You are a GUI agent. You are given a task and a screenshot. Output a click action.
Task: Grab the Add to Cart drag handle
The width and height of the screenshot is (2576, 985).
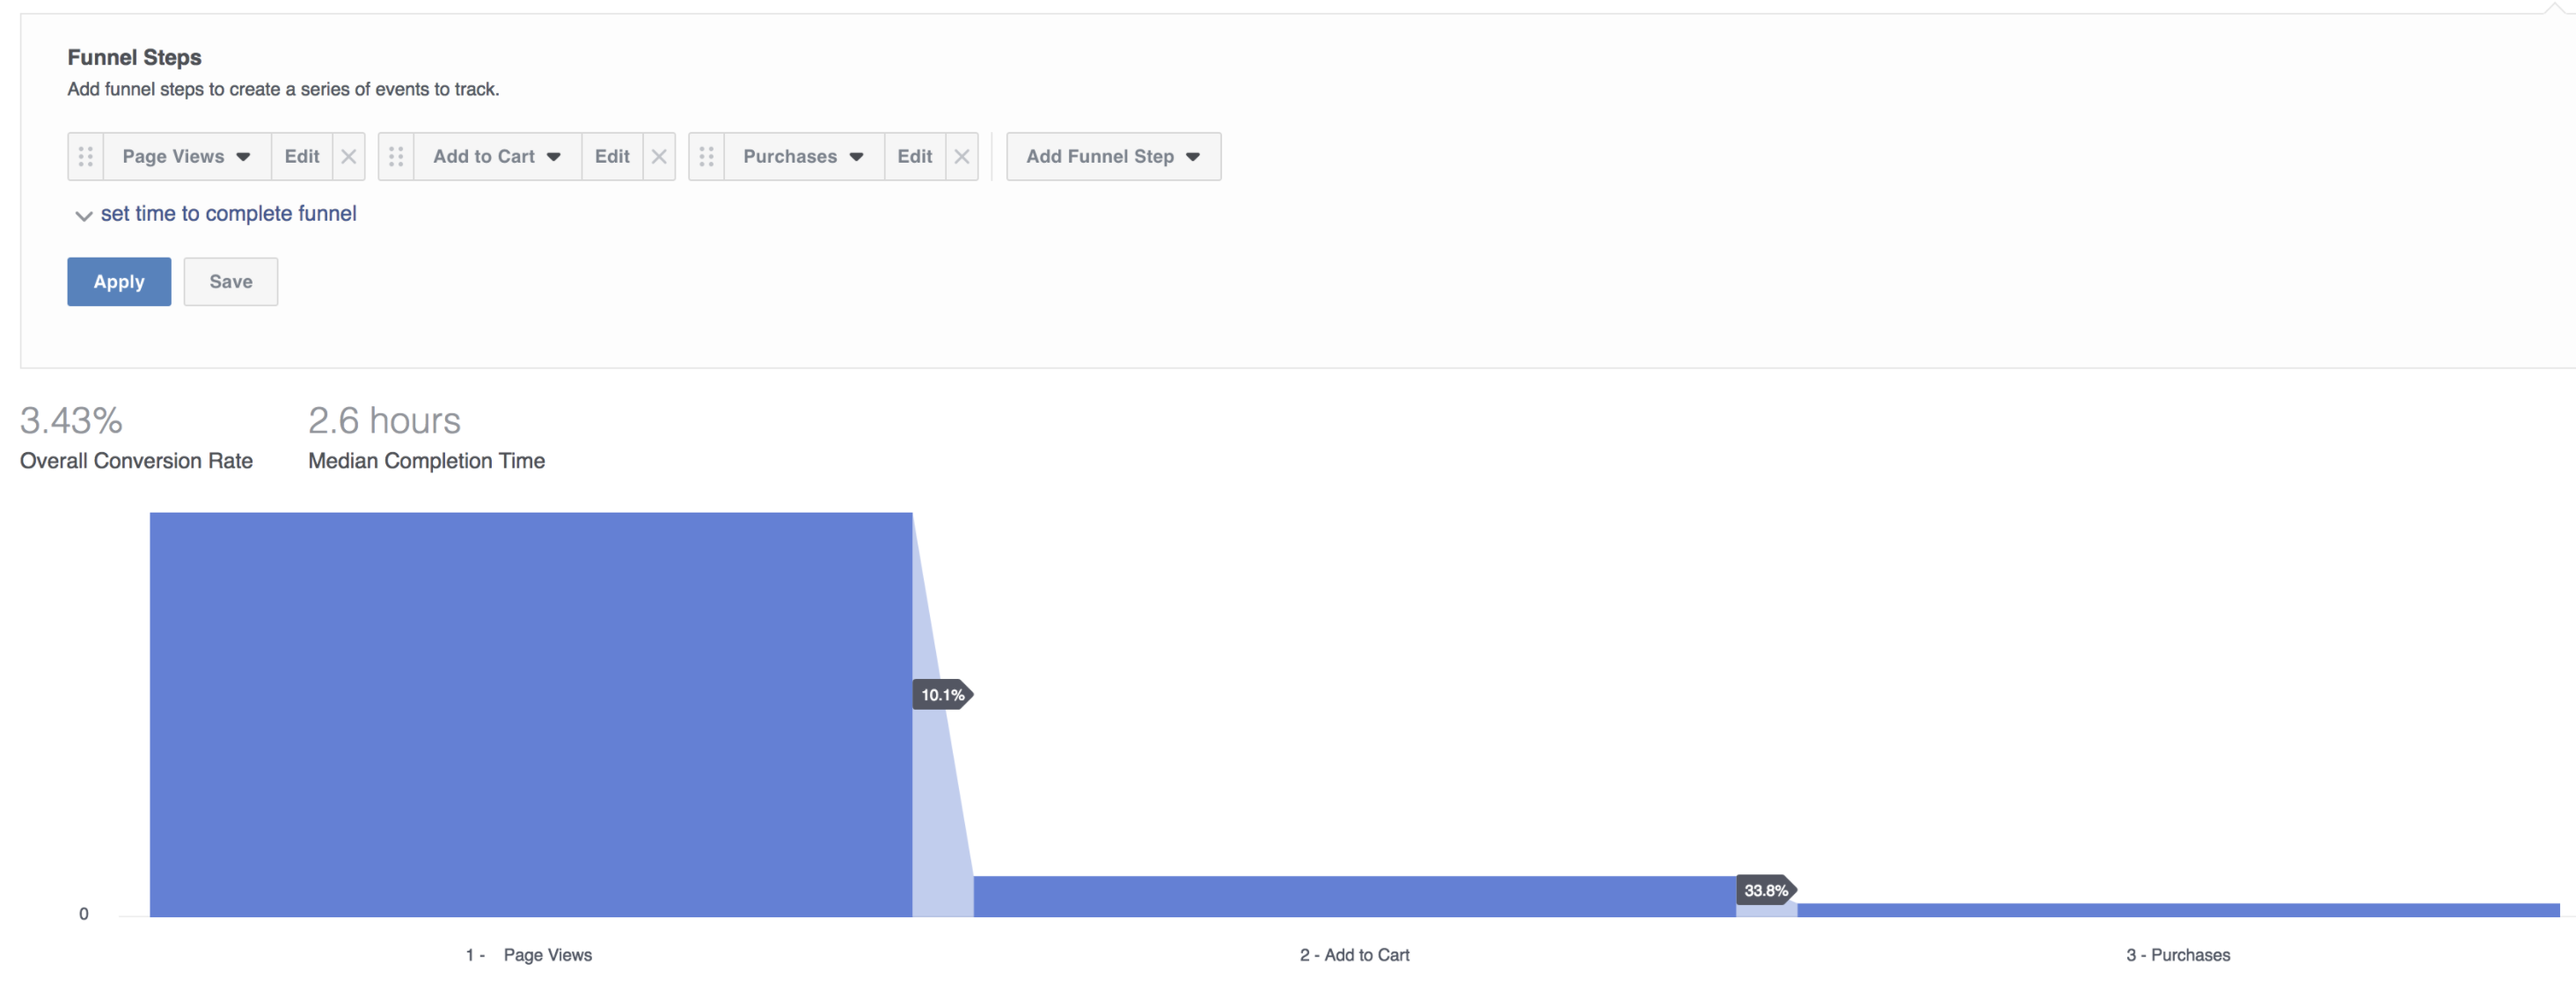396,157
